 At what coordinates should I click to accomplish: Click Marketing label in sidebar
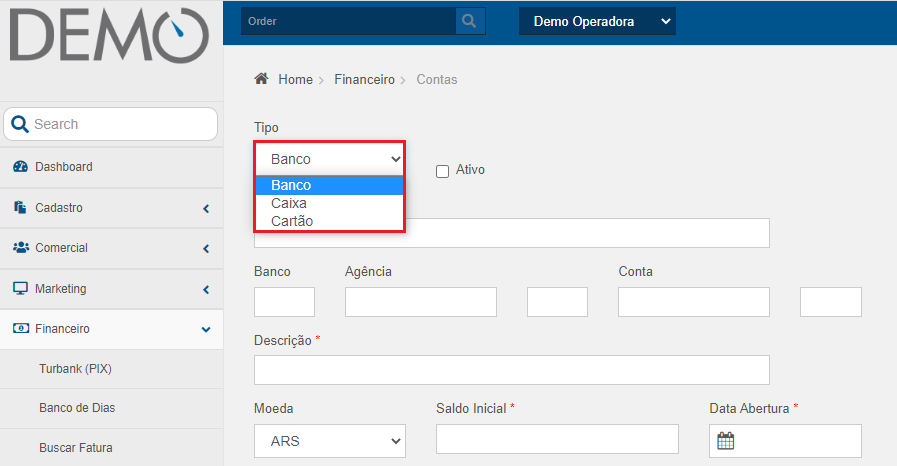[x=61, y=289]
